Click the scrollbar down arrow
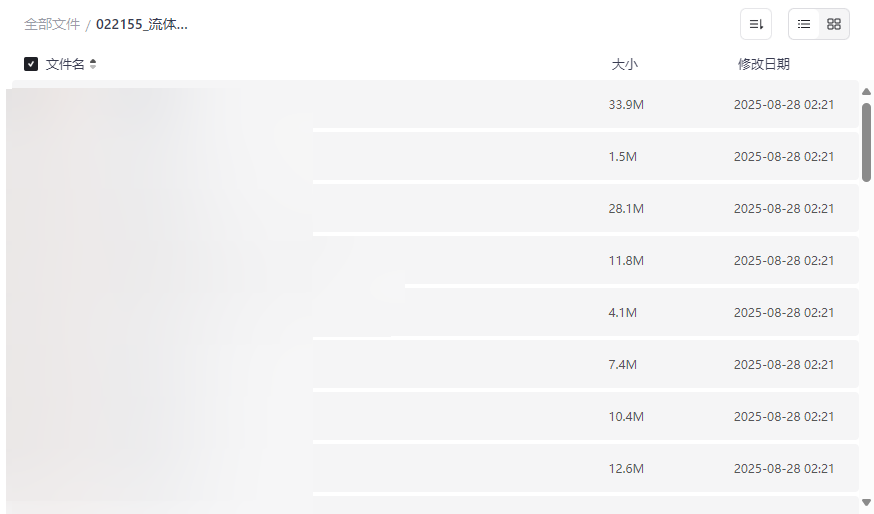874x514 pixels. pos(866,502)
